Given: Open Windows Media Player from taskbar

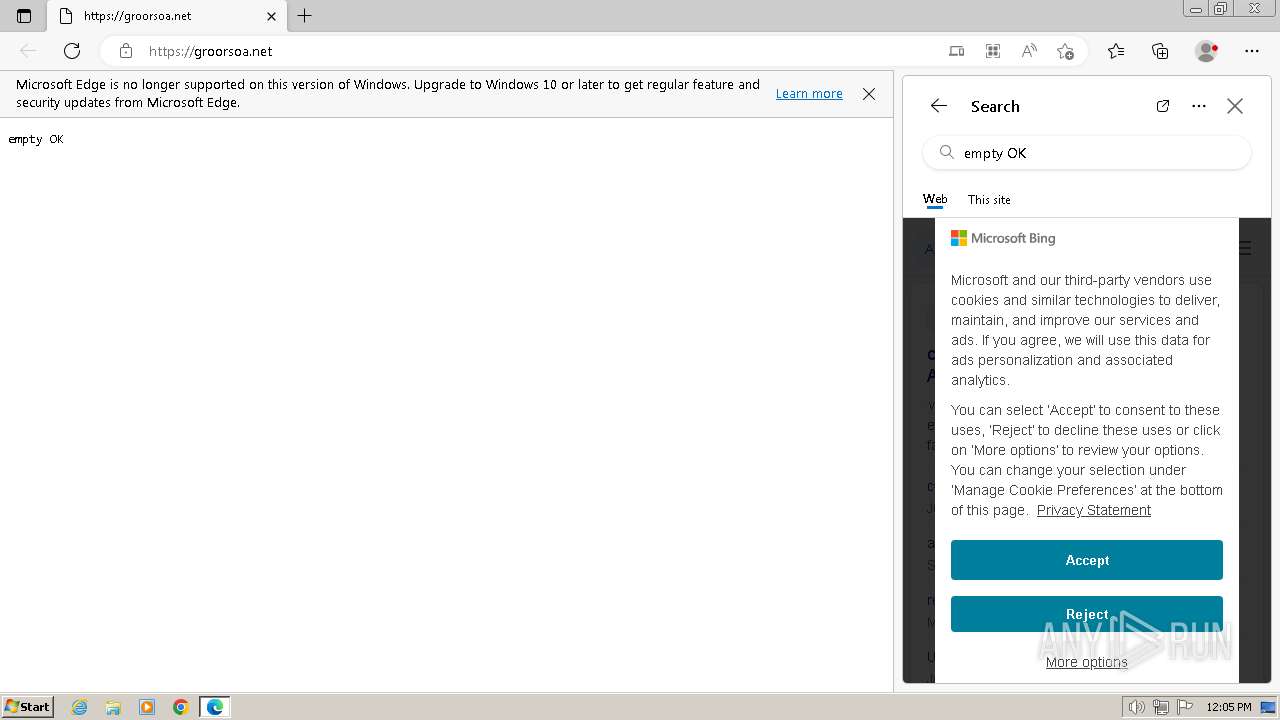Looking at the screenshot, I should 147,707.
